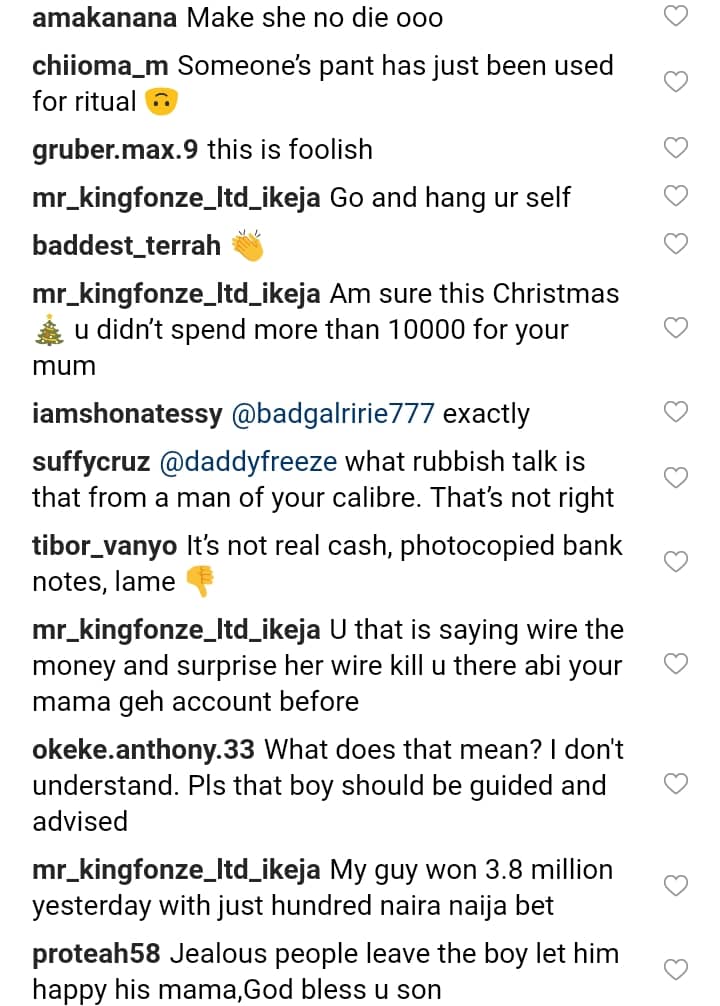Toggle like on okeke.anthony.33's comment
This screenshot has height=1006, width=720.
677,784
